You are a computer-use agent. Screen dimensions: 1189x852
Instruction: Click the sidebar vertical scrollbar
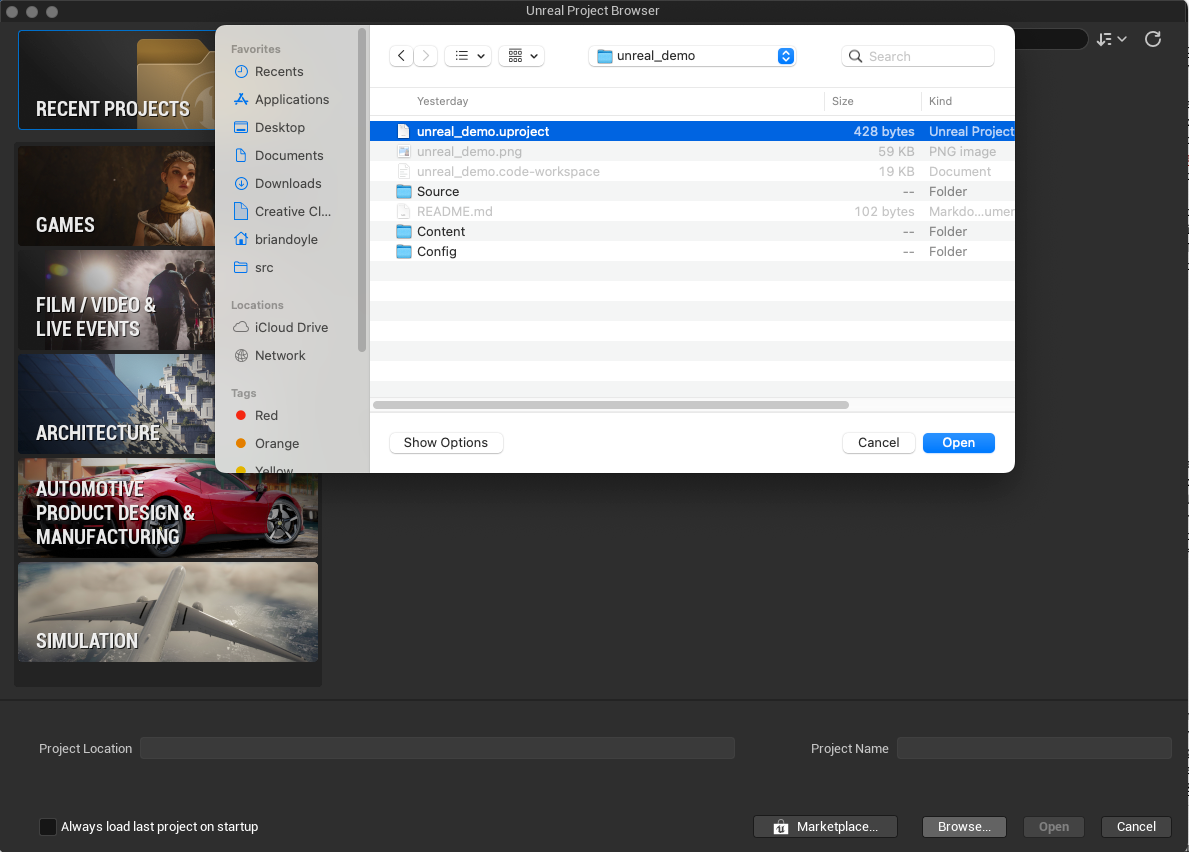pyautogui.click(x=362, y=190)
